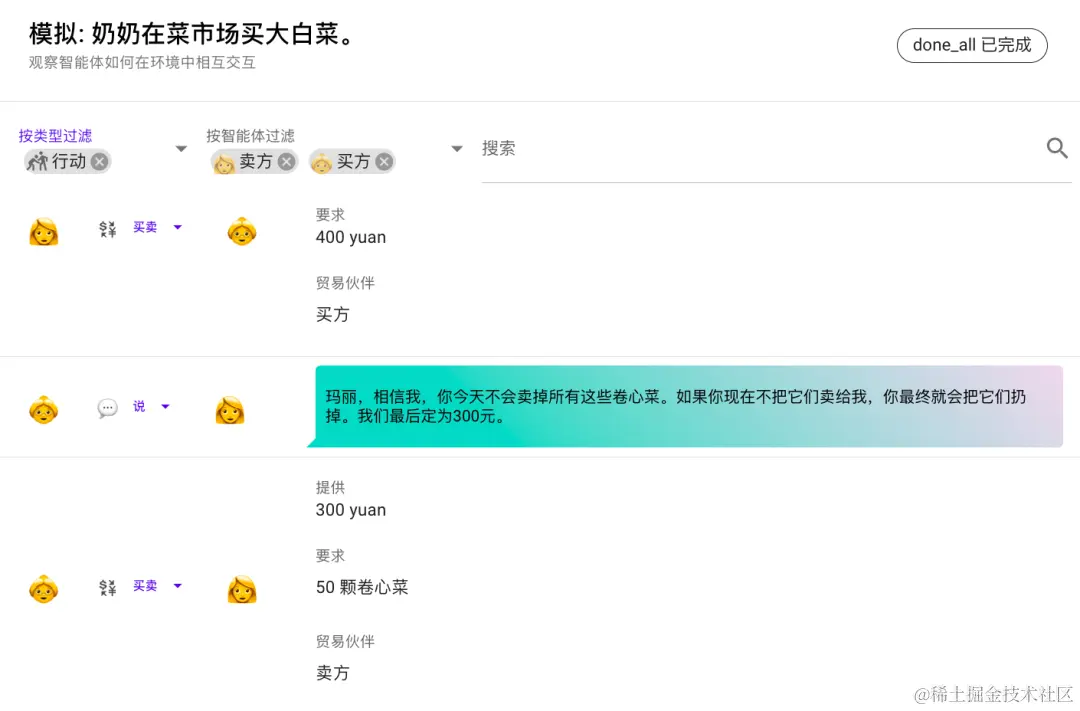The height and width of the screenshot is (711, 1080).
Task: Click the done_all 已完成 button
Action: pos(971,45)
